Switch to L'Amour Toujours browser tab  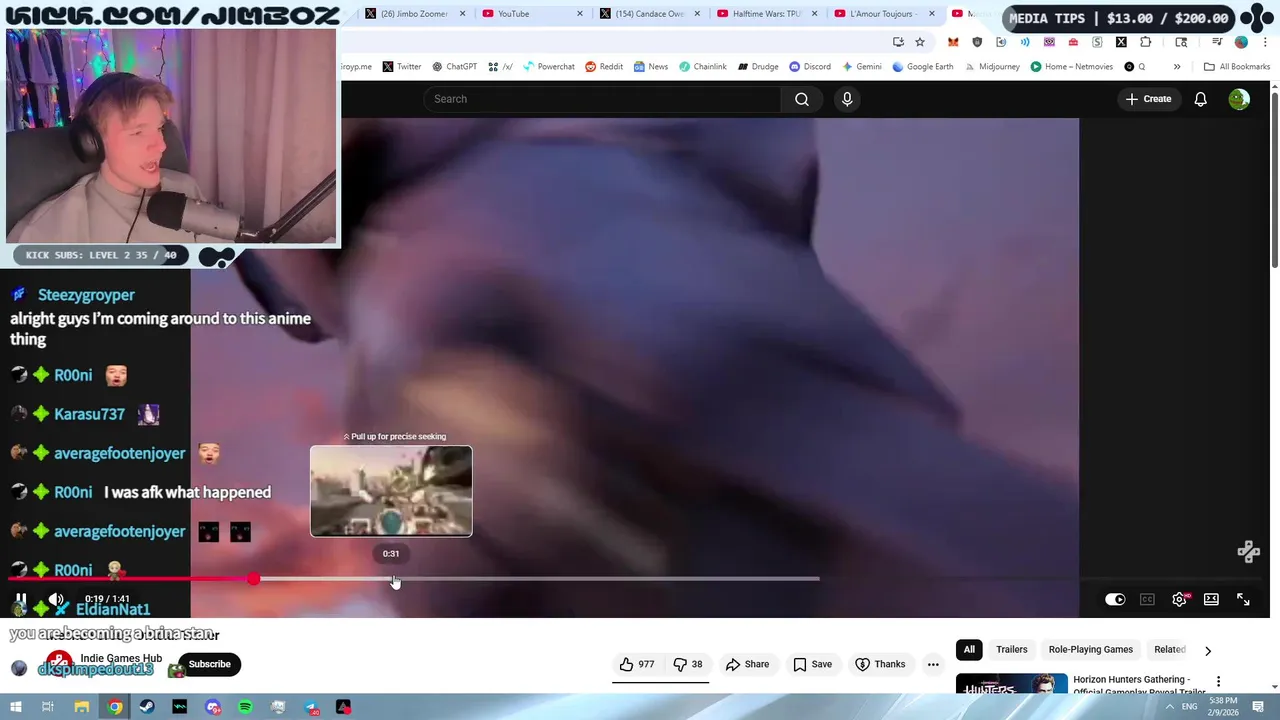coord(884,14)
